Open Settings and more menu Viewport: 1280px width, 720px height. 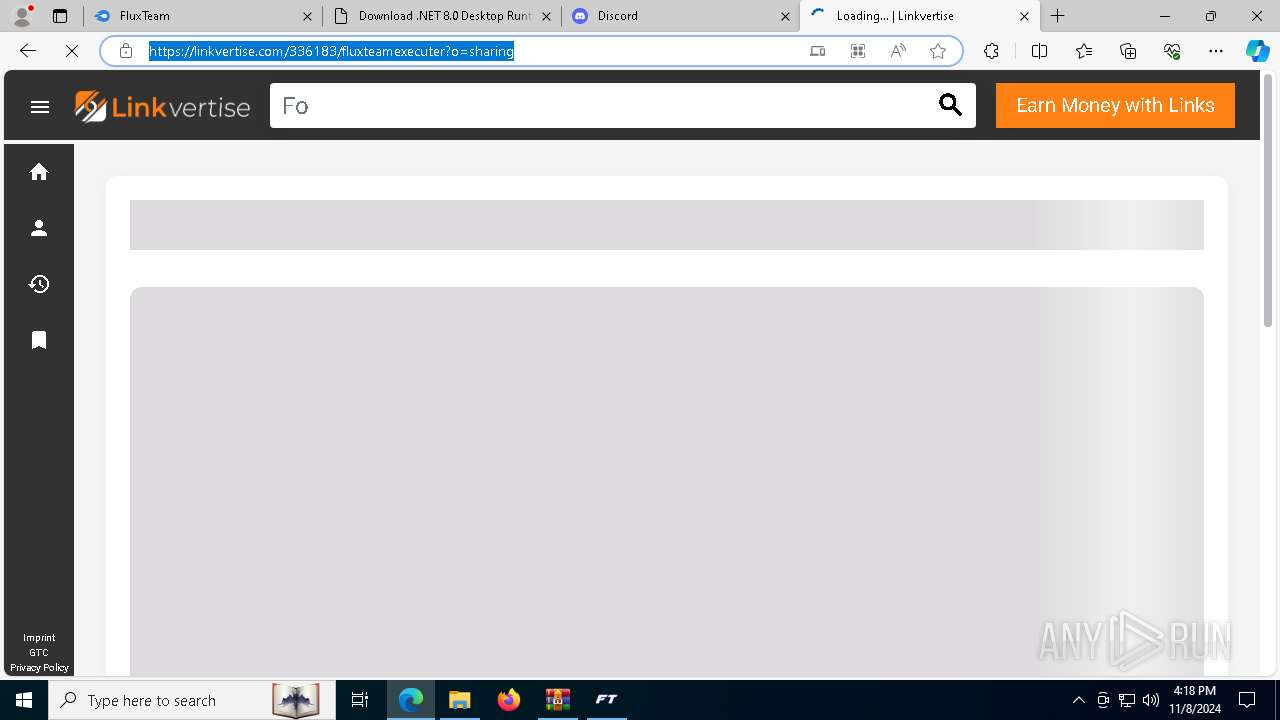(x=1216, y=51)
